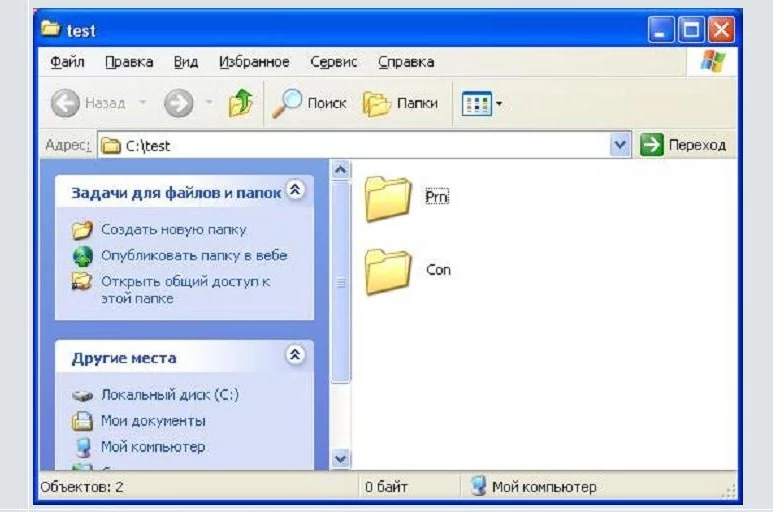Image resolution: width=773 pixels, height=512 pixels.
Task: Collapse the Задачи для файлов и папок panel
Action: pyautogui.click(x=295, y=190)
